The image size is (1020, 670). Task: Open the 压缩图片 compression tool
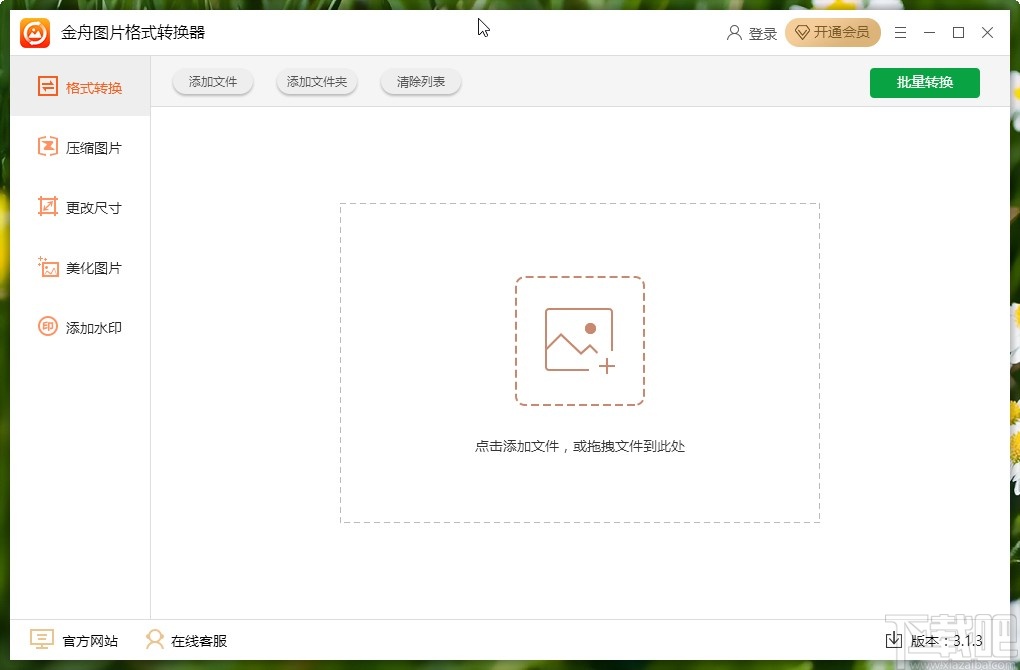tap(85, 147)
